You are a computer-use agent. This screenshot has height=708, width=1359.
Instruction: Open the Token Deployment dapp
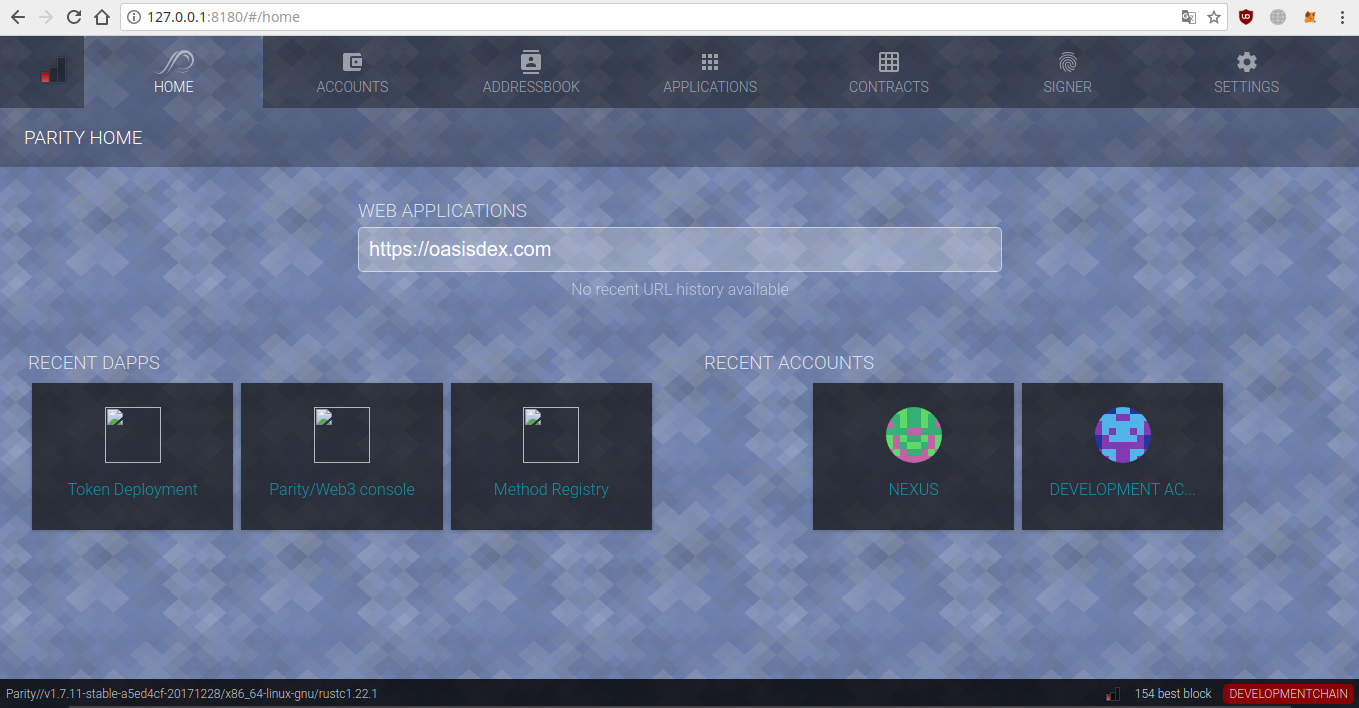(132, 456)
